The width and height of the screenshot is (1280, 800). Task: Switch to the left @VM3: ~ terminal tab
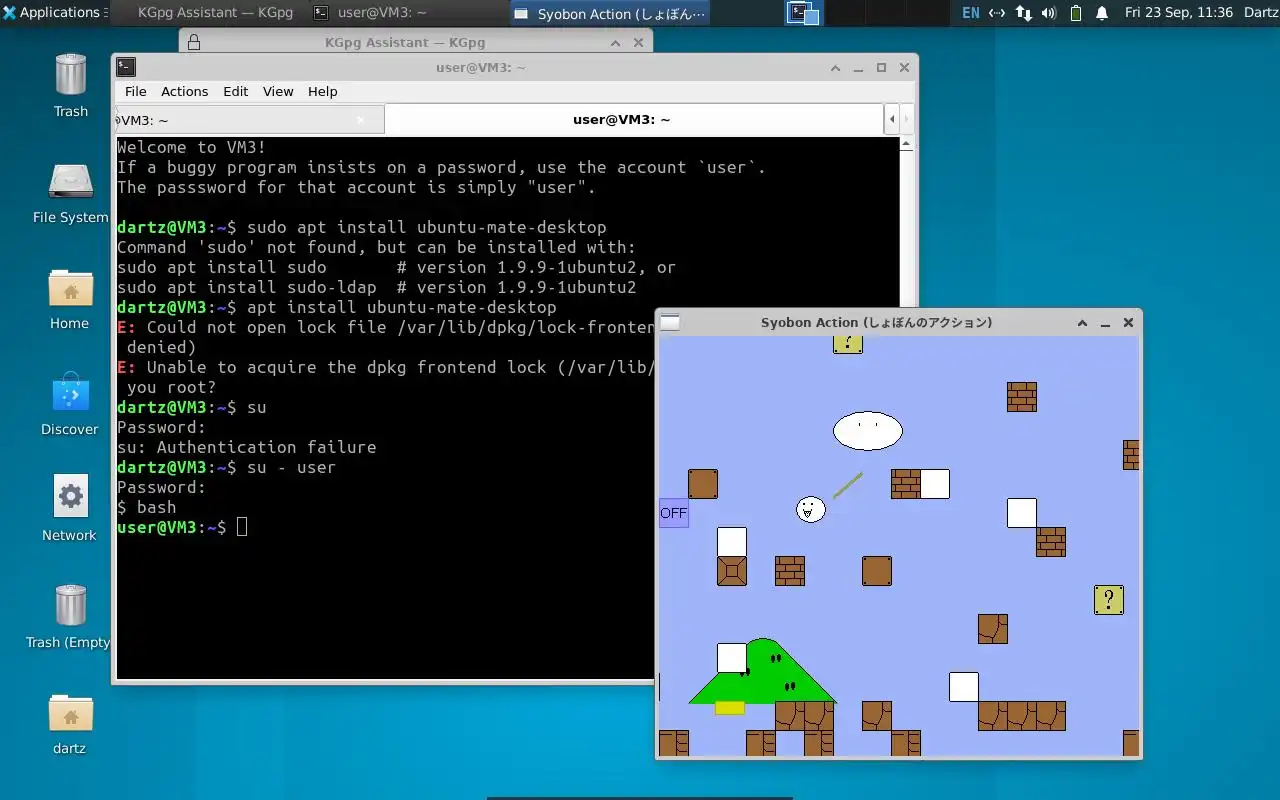[x=249, y=120]
